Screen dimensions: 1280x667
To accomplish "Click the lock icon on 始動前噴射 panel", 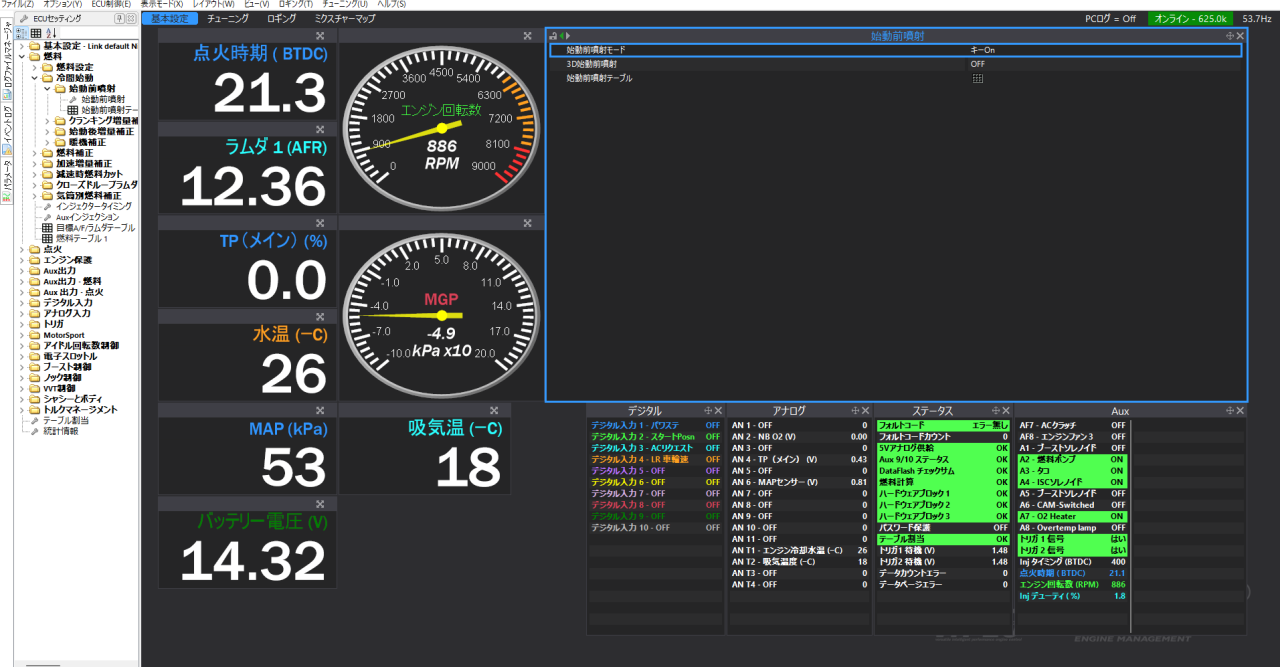I will [x=553, y=36].
